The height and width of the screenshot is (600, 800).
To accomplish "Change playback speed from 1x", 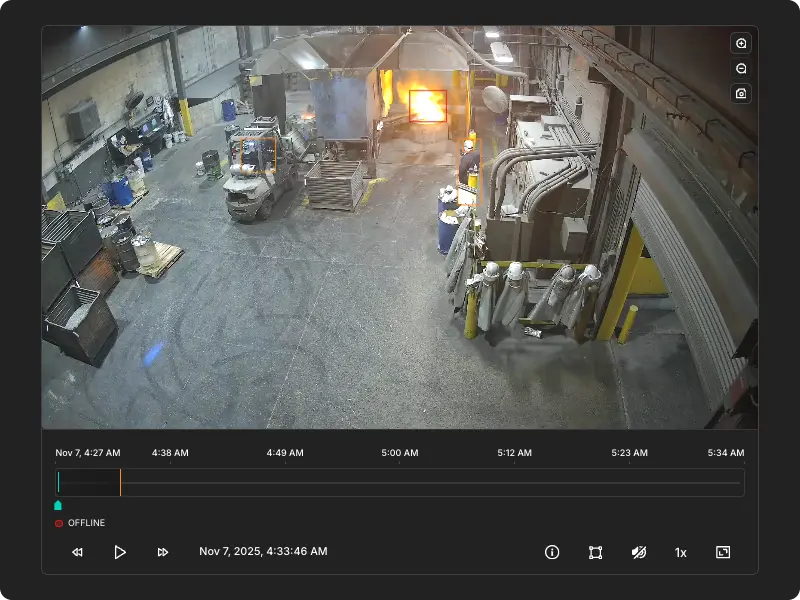I will pyautogui.click(x=681, y=552).
